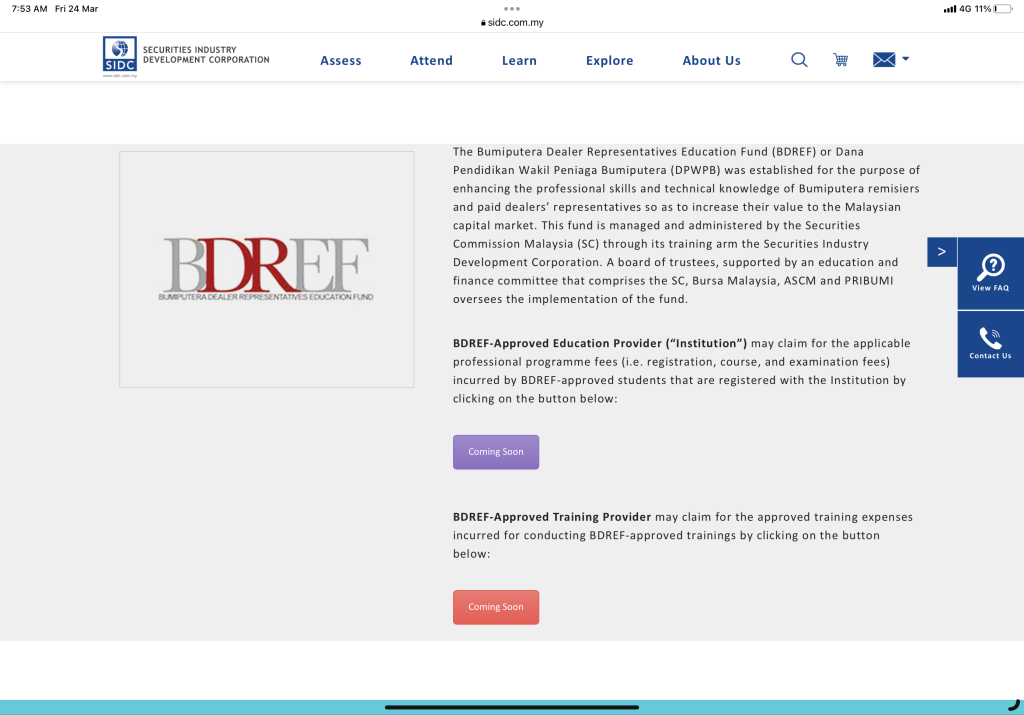Click the SIDC logo in the header
This screenshot has width=1024, height=715.
pos(120,56)
